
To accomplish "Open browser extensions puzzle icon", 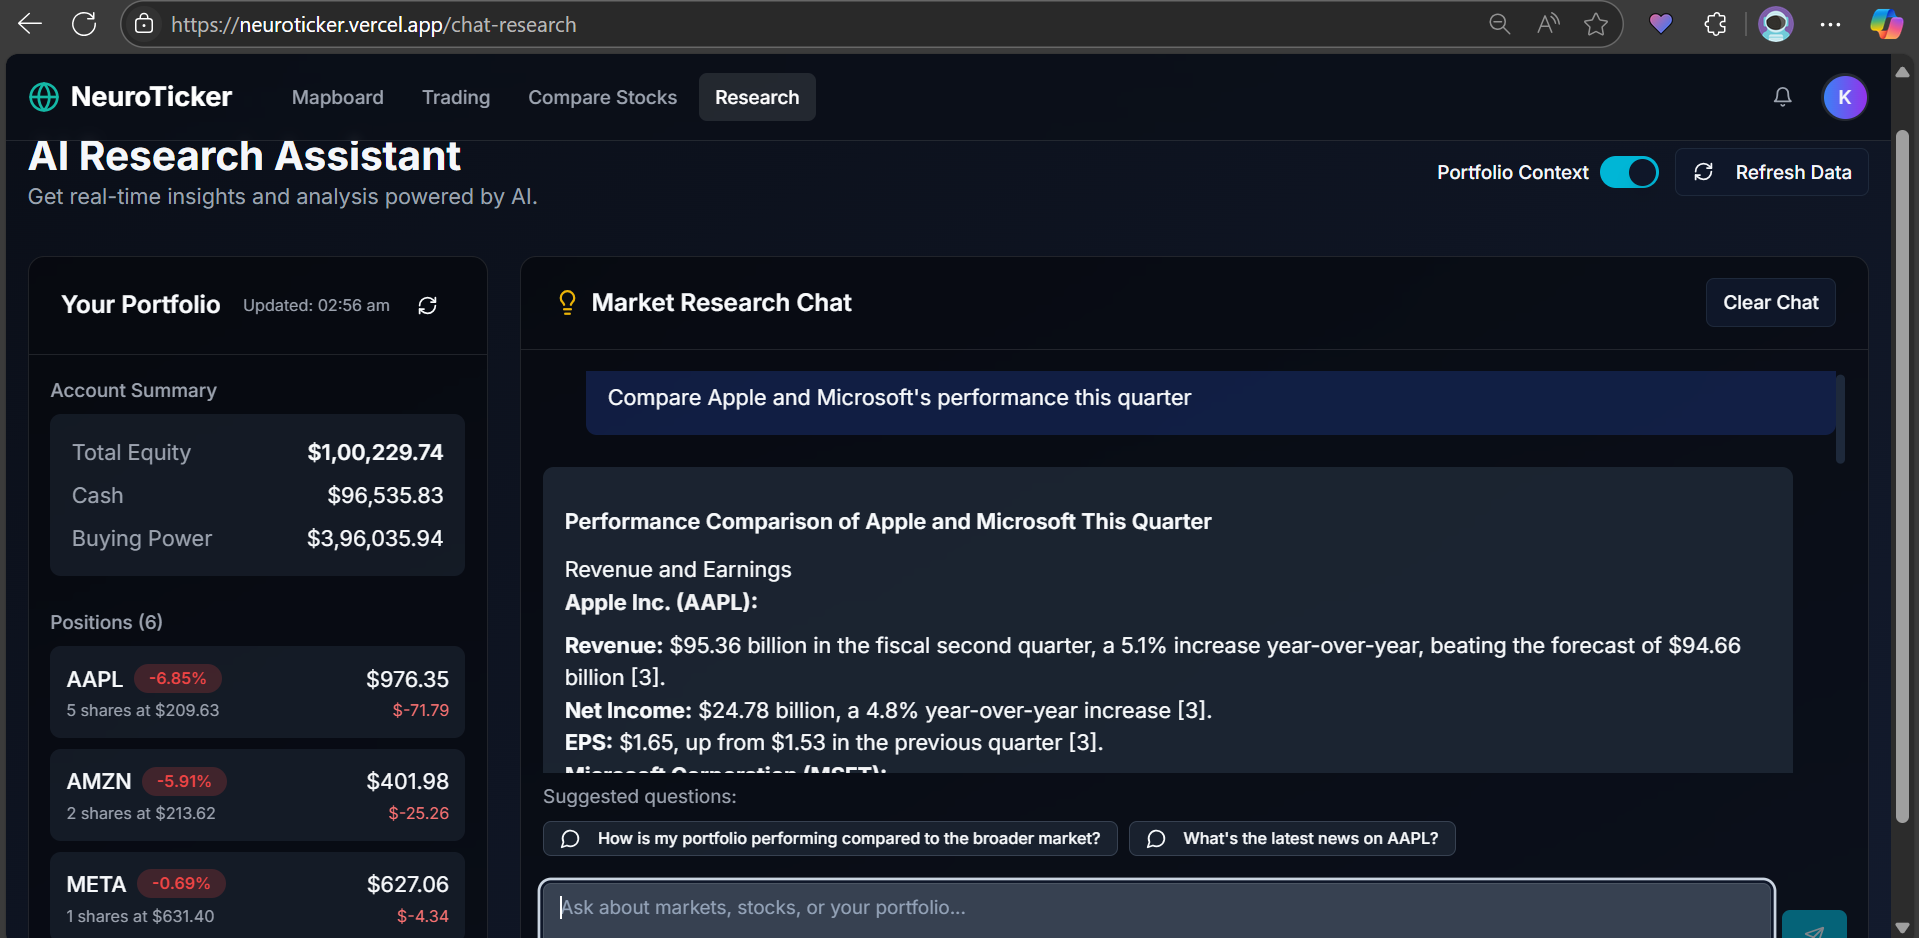I will click(1716, 24).
